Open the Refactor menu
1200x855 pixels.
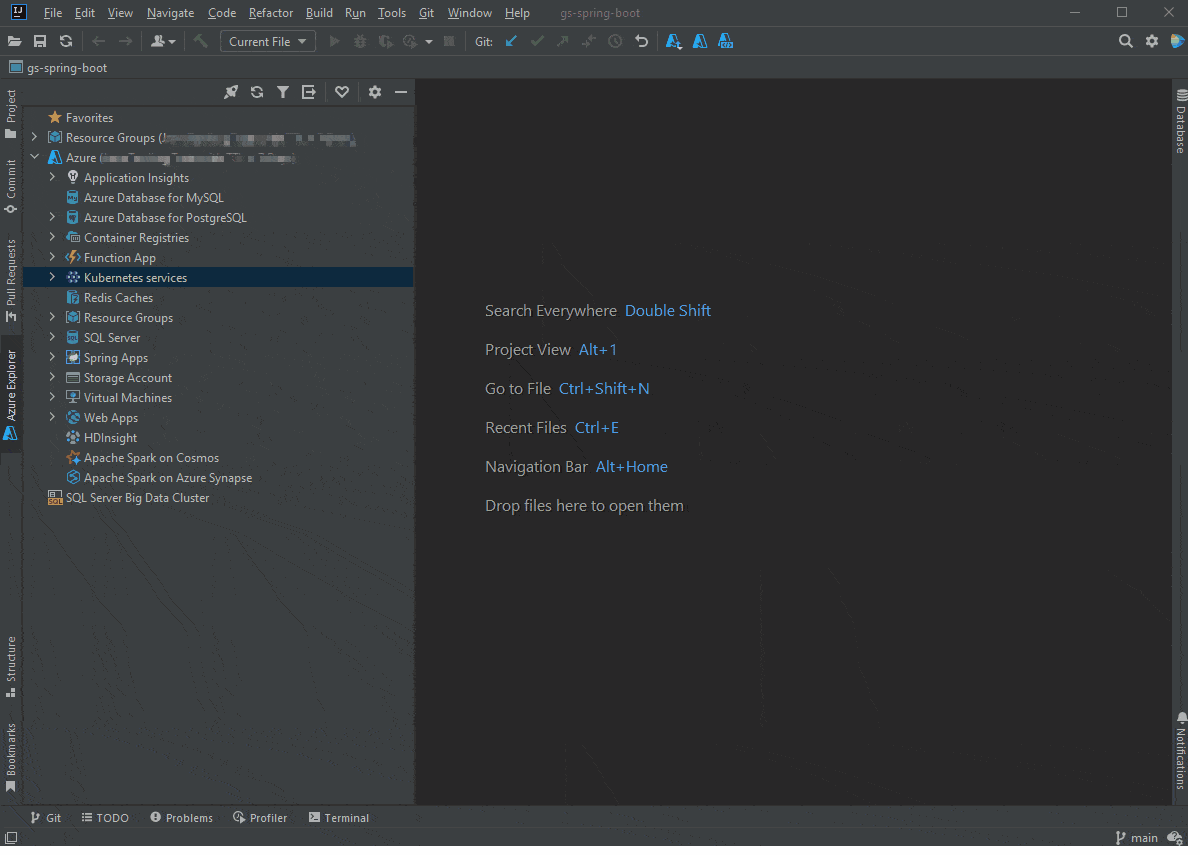271,13
